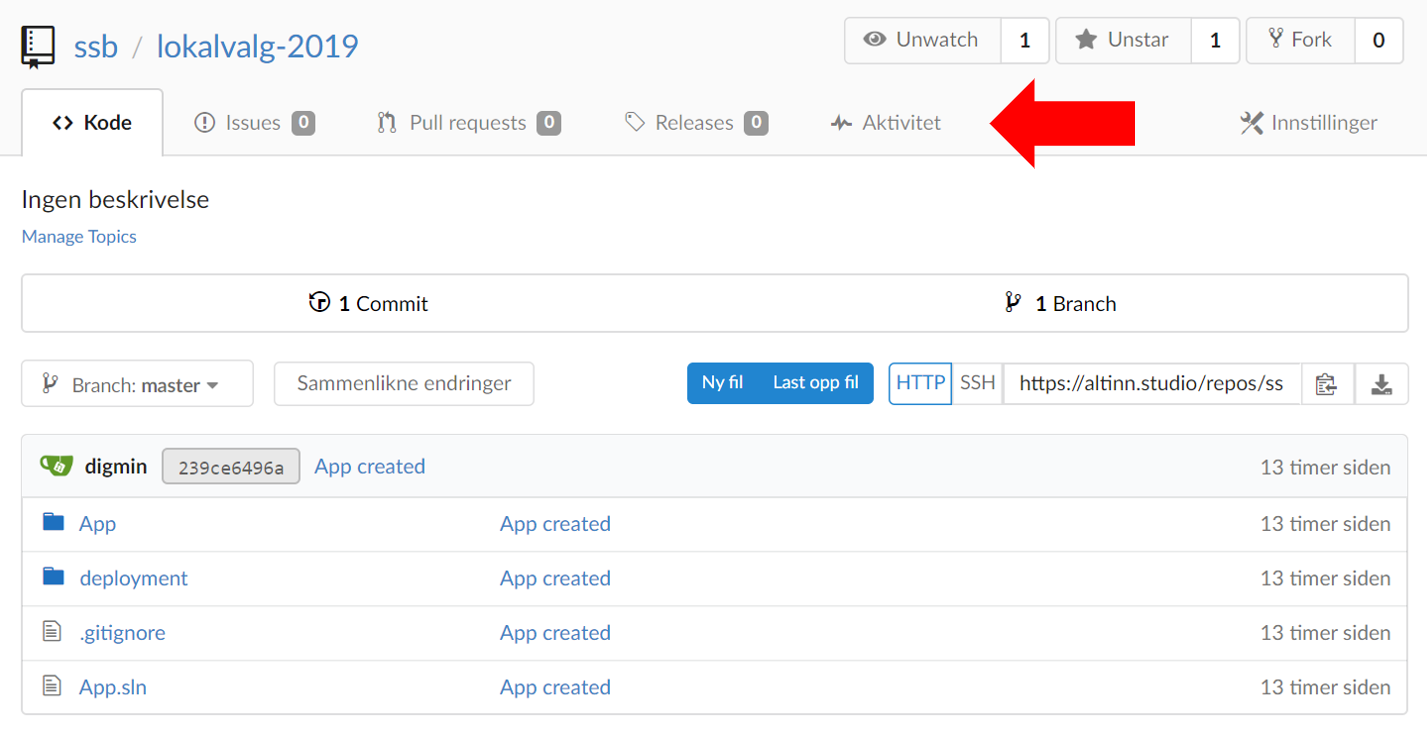
Task: Click the Ny fil button
Action: pos(722,383)
